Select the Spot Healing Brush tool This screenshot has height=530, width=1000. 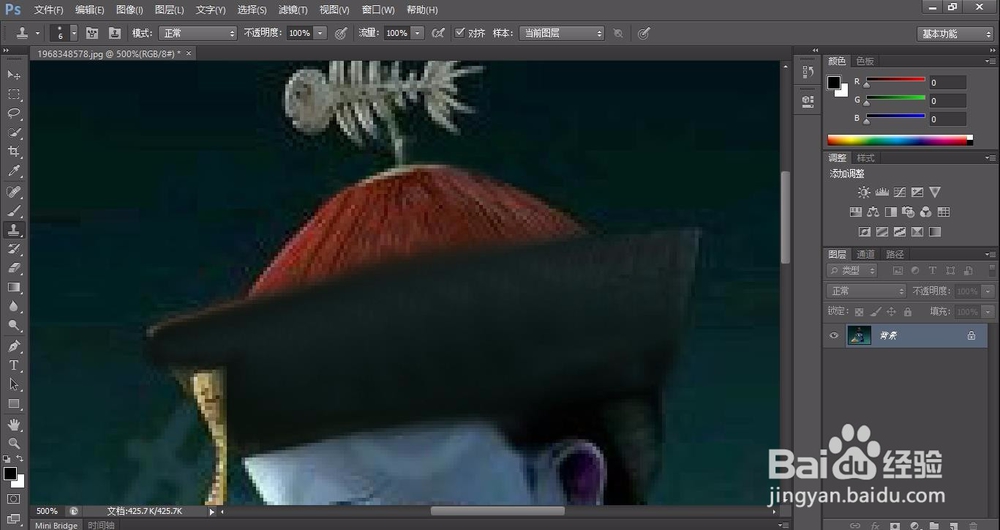coord(13,192)
